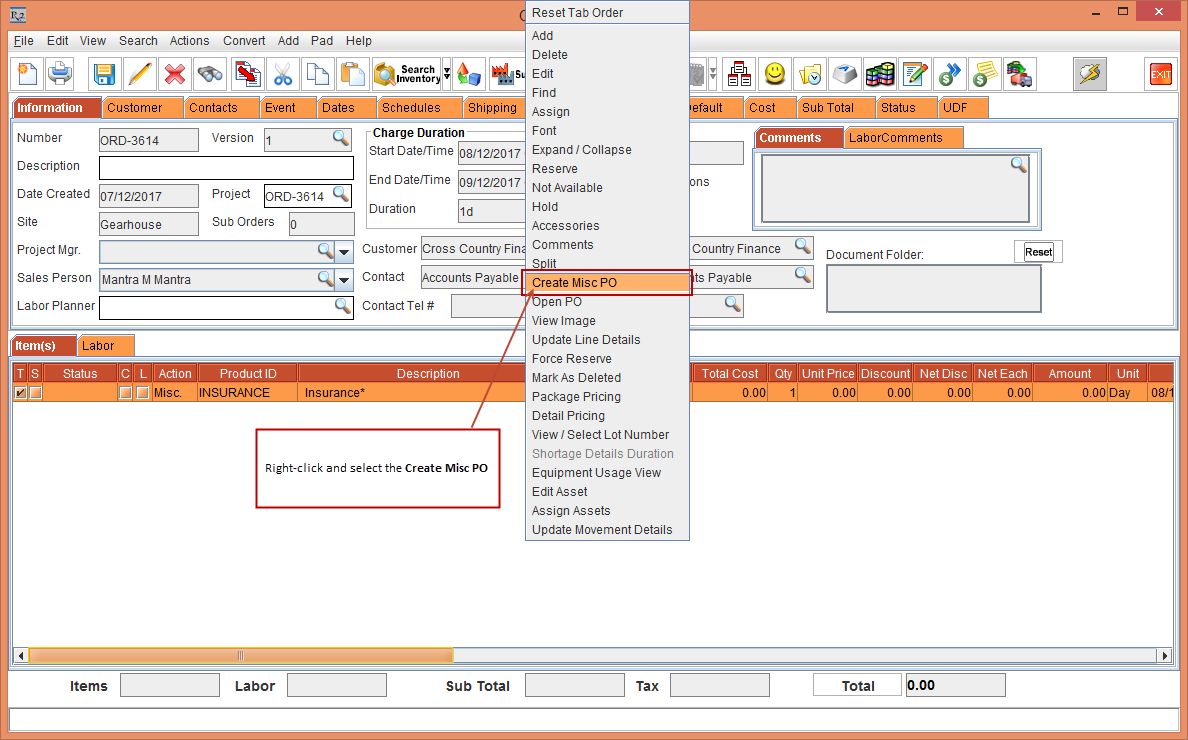Click the dollar with blue arrows icon
This screenshot has height=740, width=1188.
tap(949, 74)
